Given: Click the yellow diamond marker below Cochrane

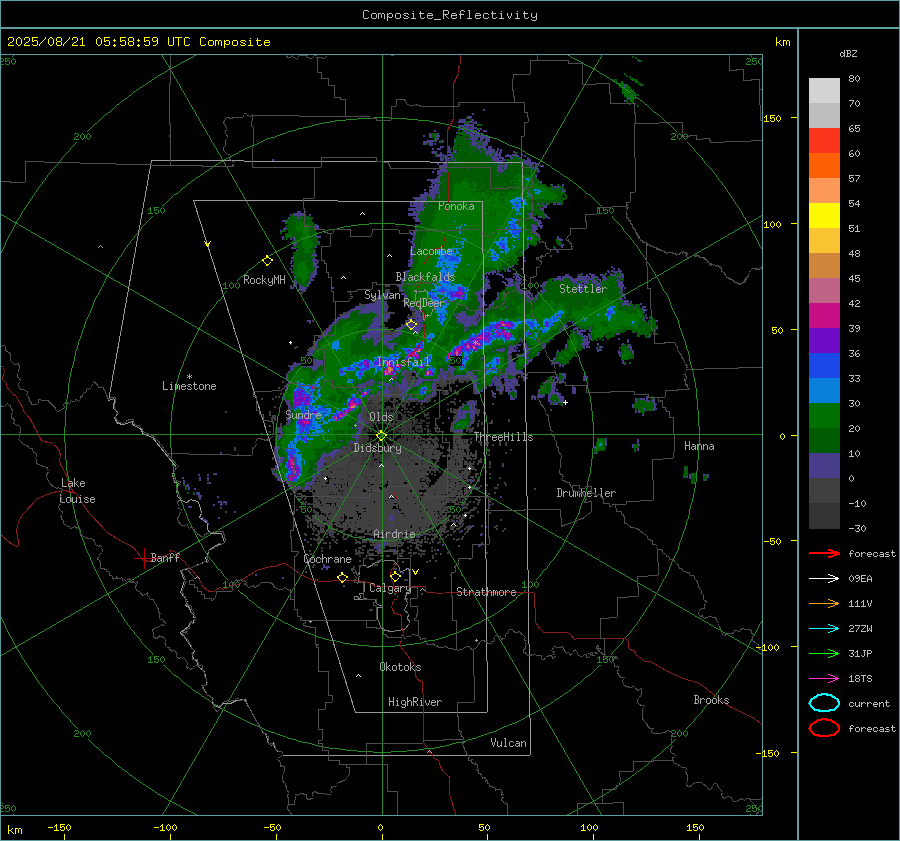Looking at the screenshot, I should tap(342, 577).
